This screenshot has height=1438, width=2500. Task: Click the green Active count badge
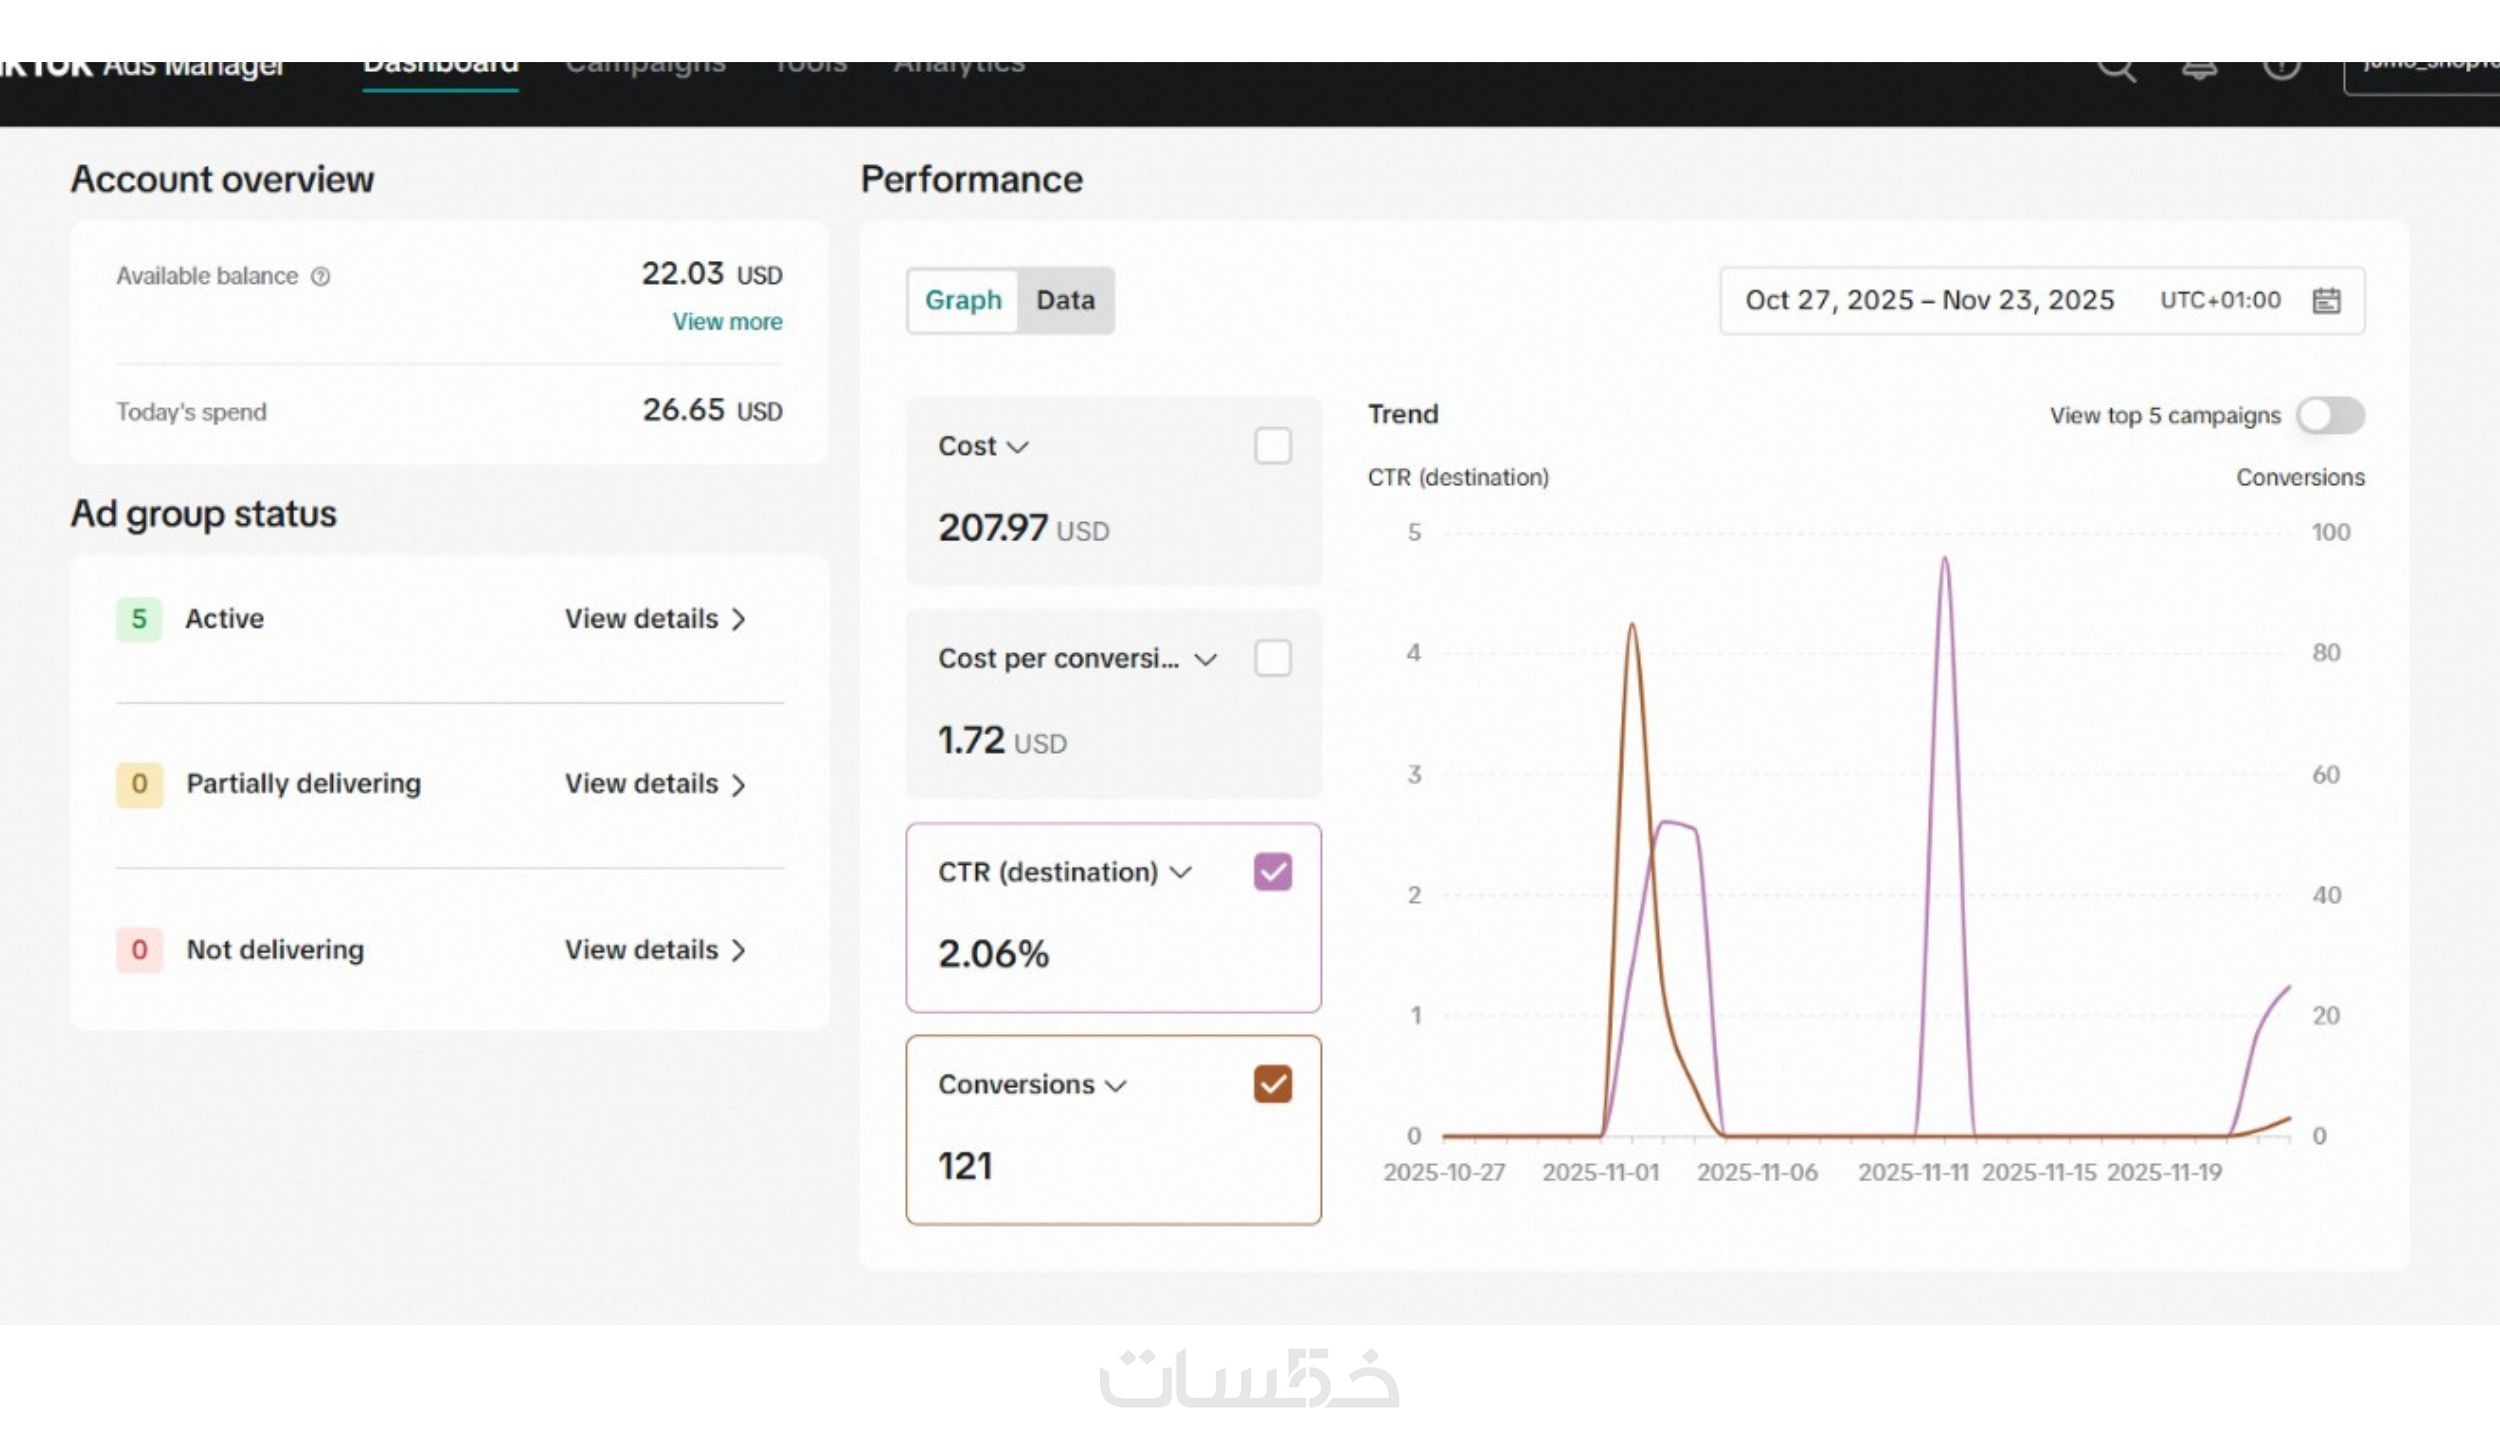coord(139,619)
